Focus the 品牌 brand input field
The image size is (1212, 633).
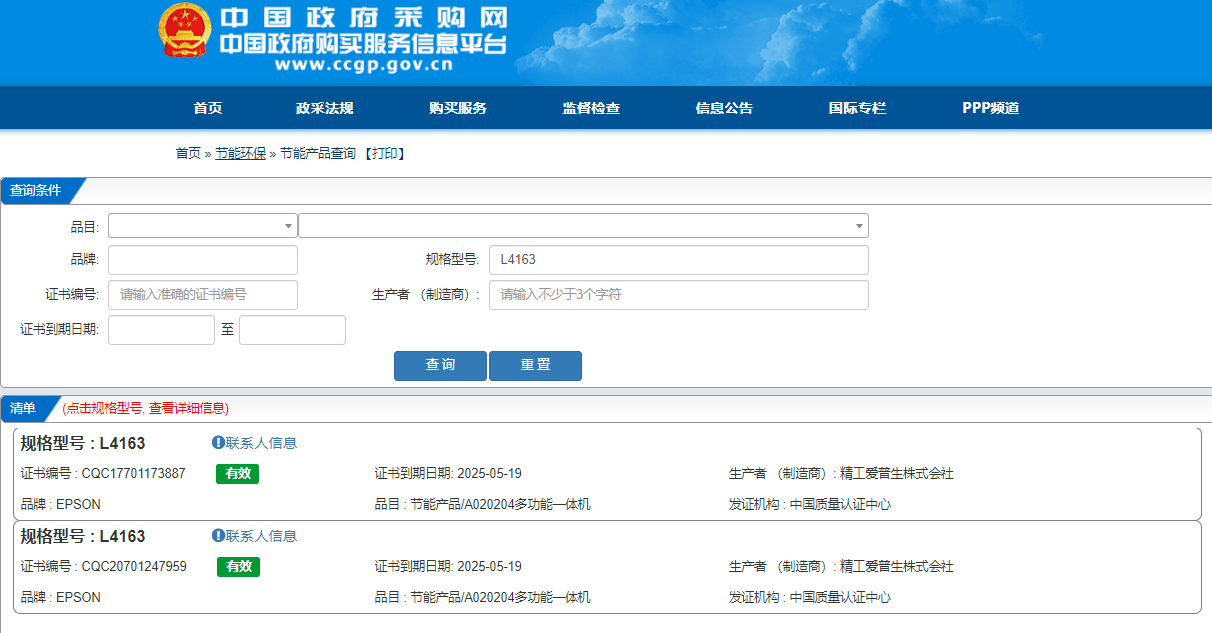(x=203, y=260)
